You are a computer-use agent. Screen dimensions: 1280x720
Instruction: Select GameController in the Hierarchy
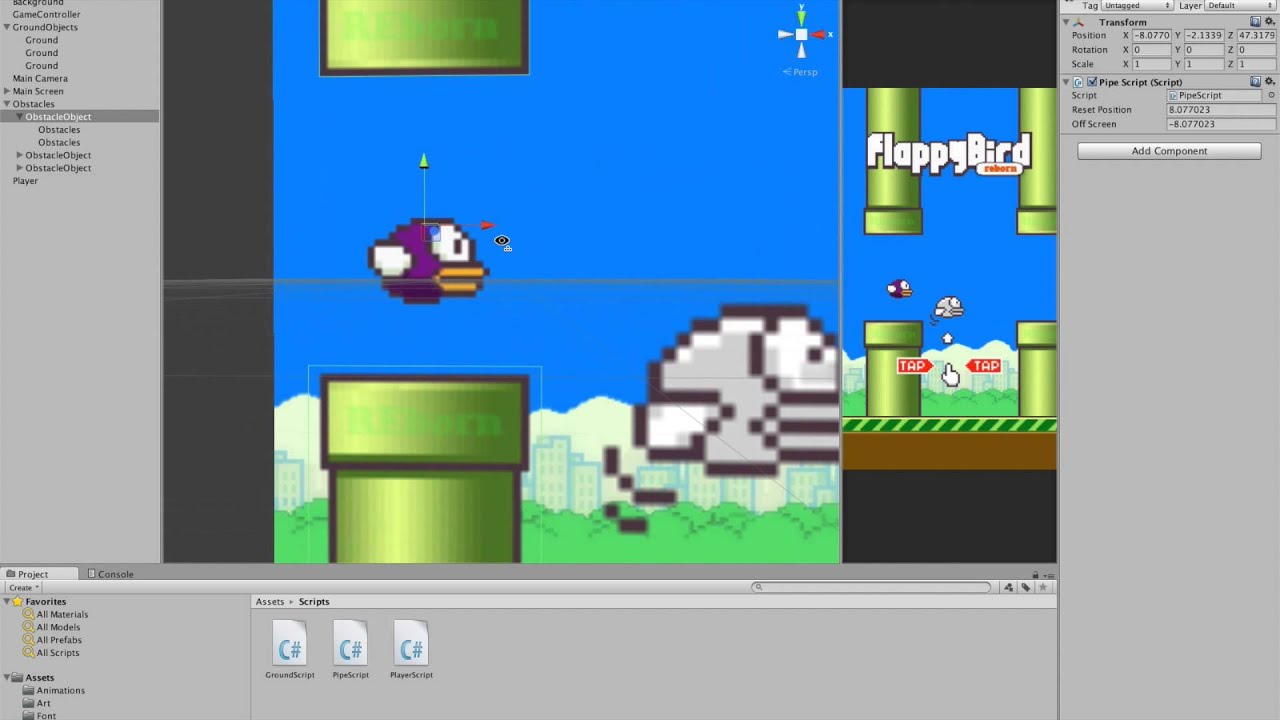(46, 15)
